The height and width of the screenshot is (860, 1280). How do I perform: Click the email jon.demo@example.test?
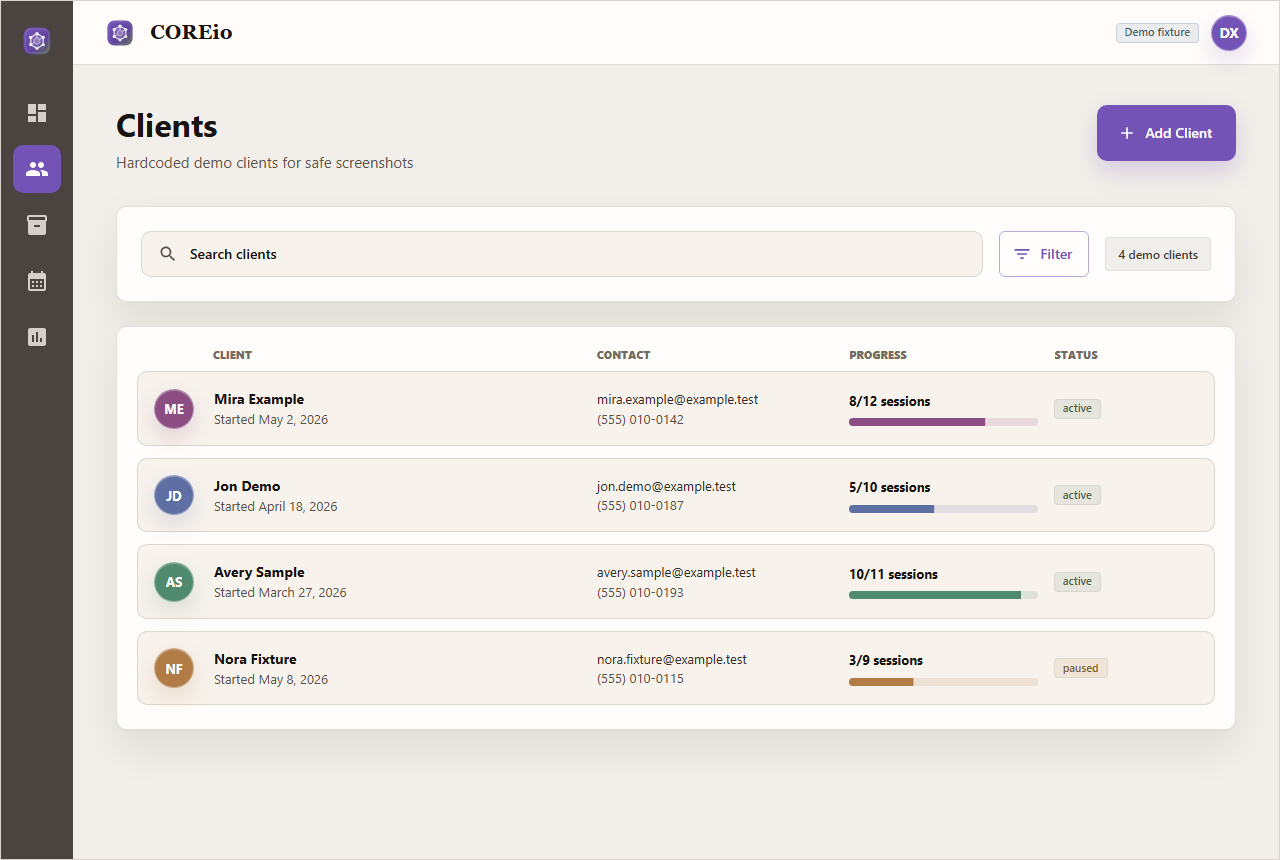pos(666,486)
